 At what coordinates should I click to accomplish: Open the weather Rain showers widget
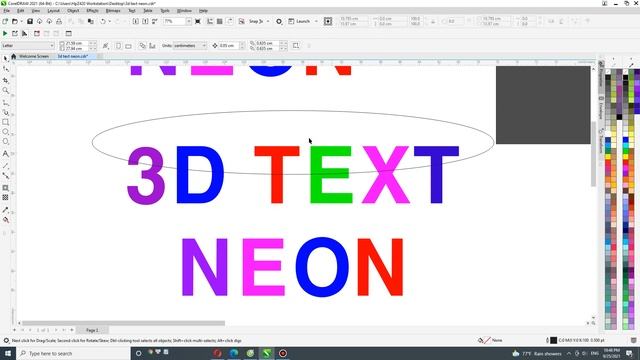pos(537,353)
